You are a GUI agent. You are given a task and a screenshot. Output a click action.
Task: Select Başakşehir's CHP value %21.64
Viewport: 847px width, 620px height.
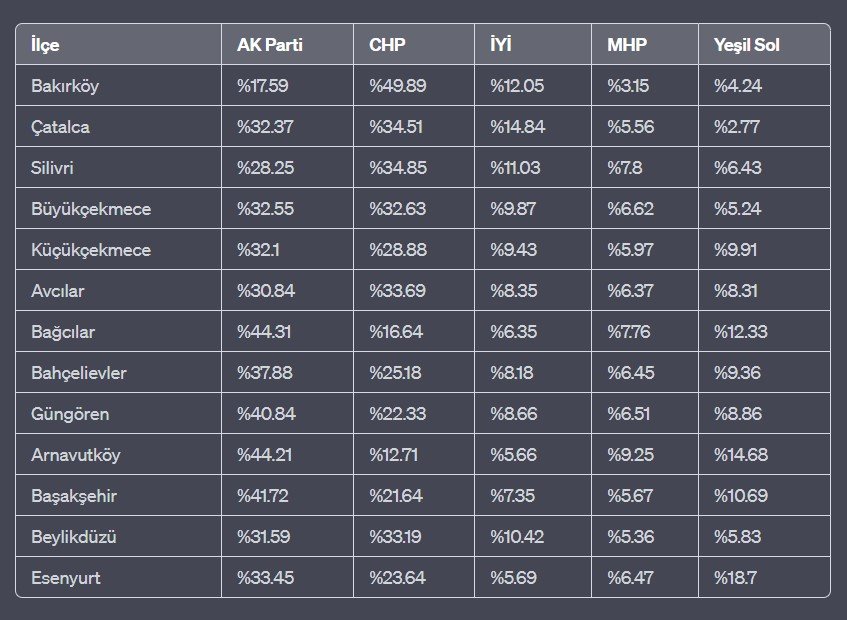click(396, 496)
